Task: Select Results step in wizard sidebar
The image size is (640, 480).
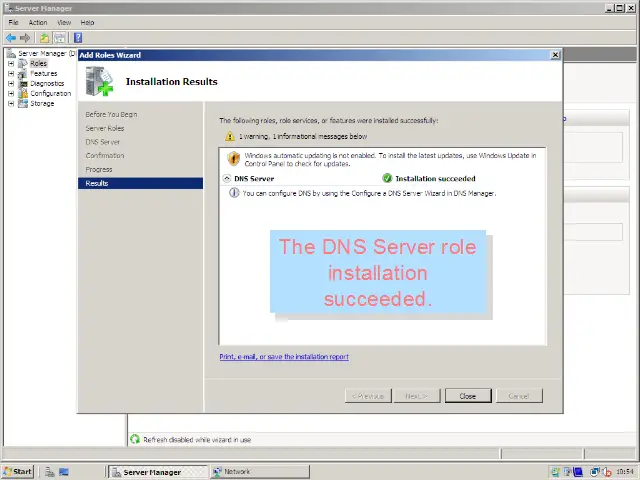Action: (x=140, y=183)
